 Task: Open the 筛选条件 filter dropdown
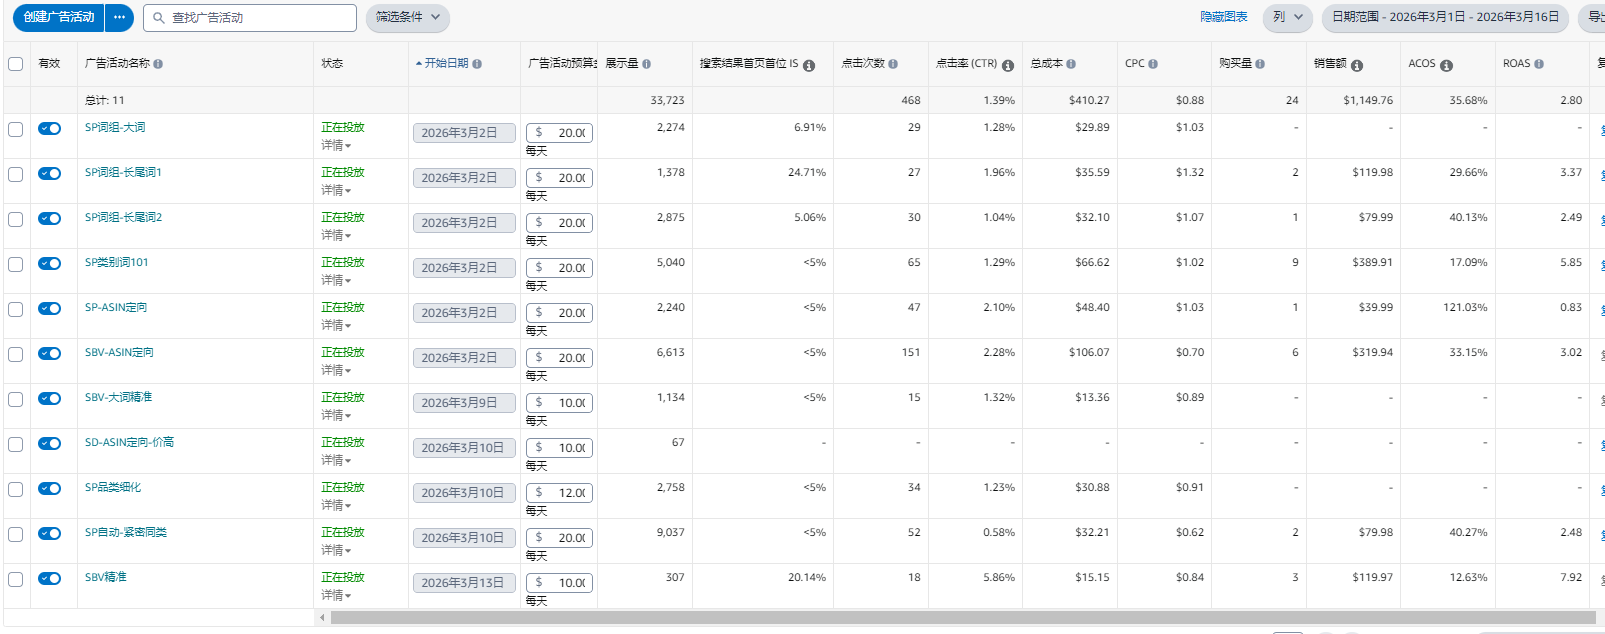point(407,17)
